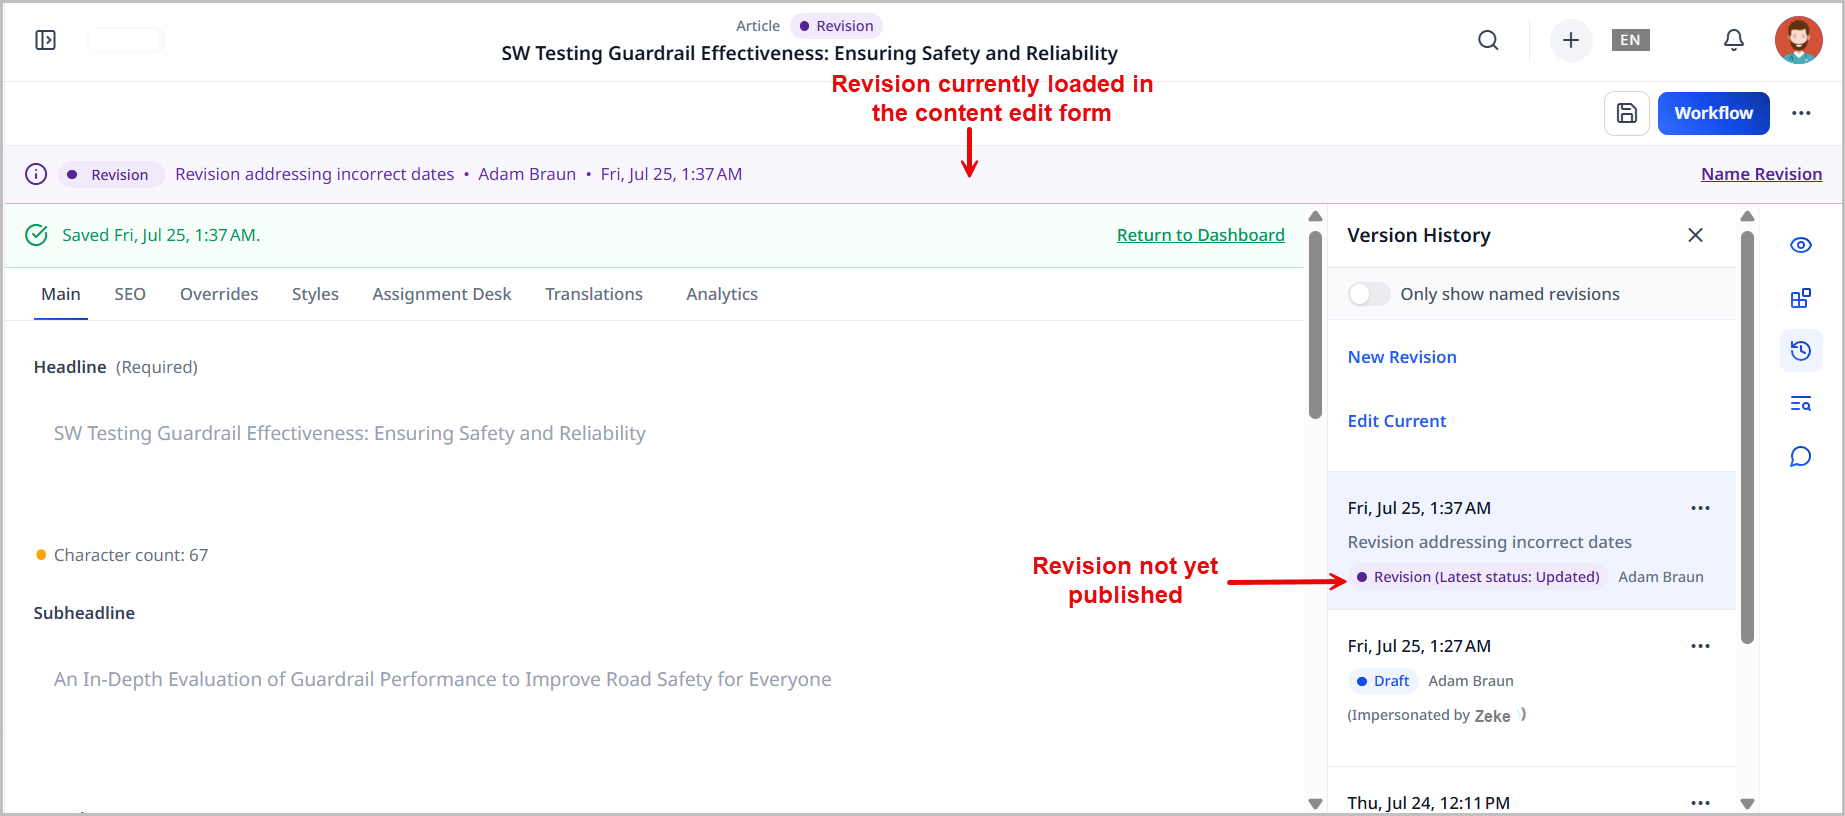Toggle the sidebar panel icon

46,40
